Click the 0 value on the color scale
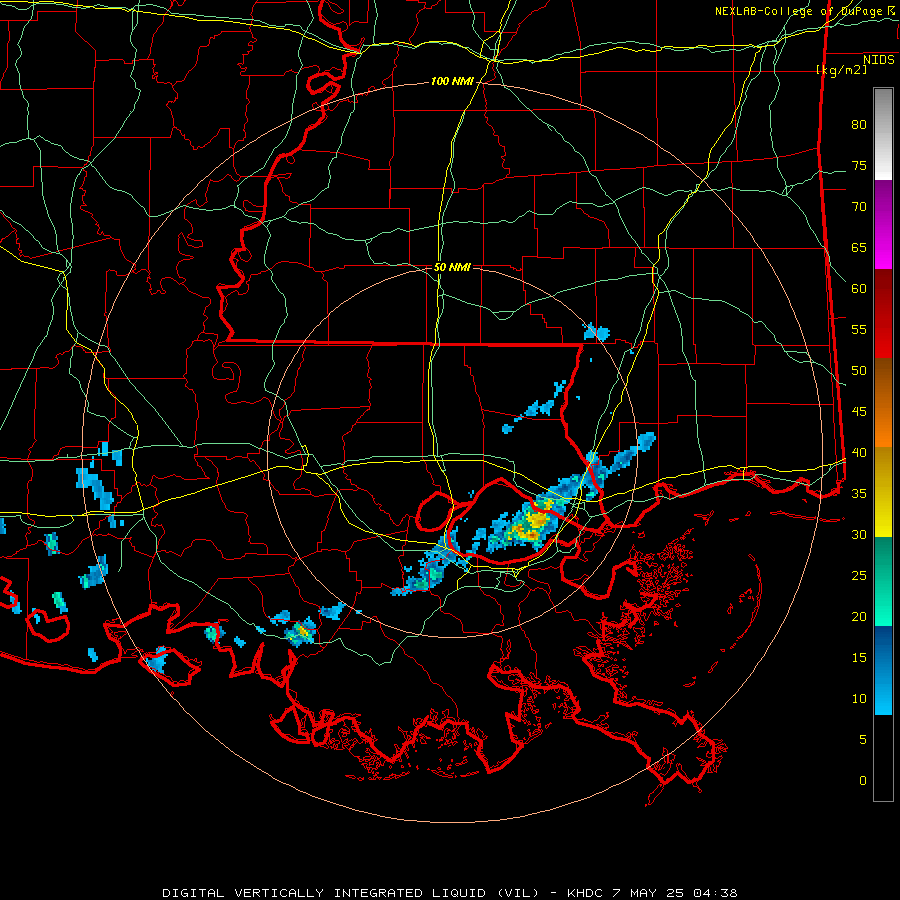 pyautogui.click(x=863, y=781)
